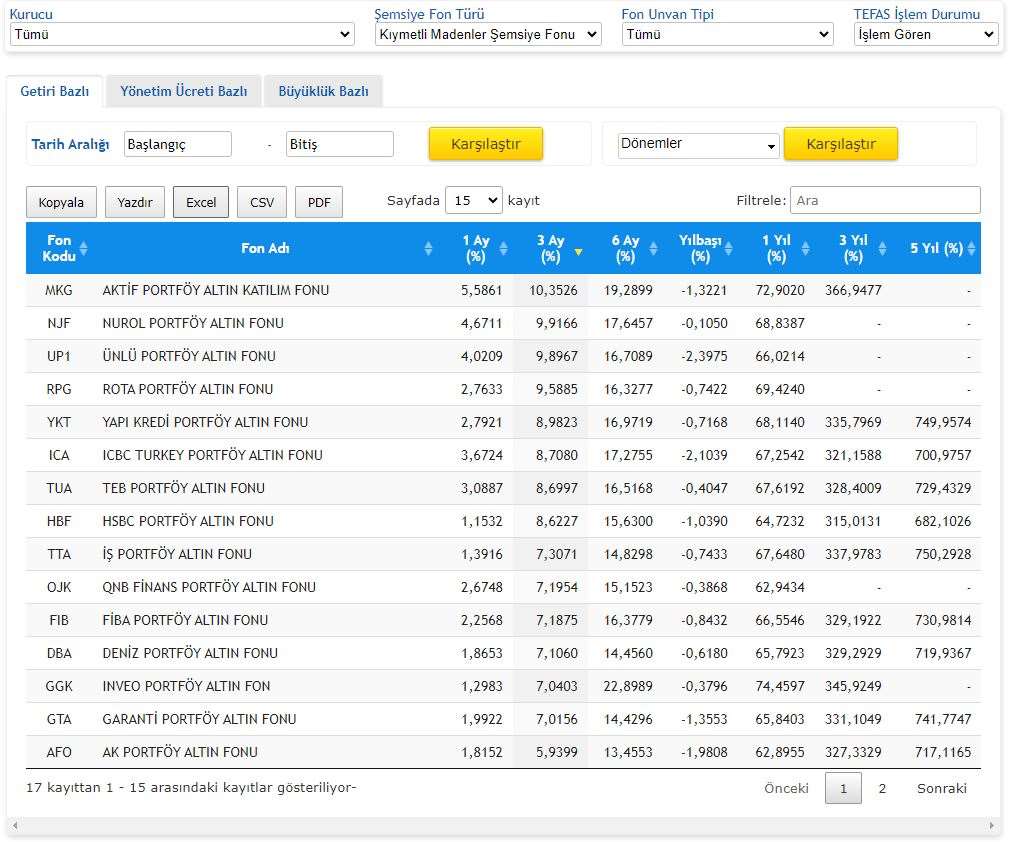Sort by 1 Yıl (%) column
This screenshot has height=842, width=1018.
(x=804, y=249)
